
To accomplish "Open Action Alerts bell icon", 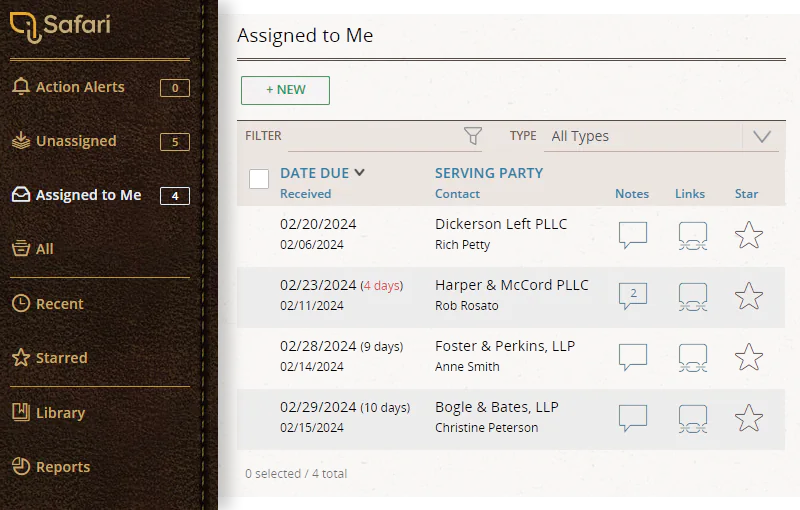I will pos(21,87).
